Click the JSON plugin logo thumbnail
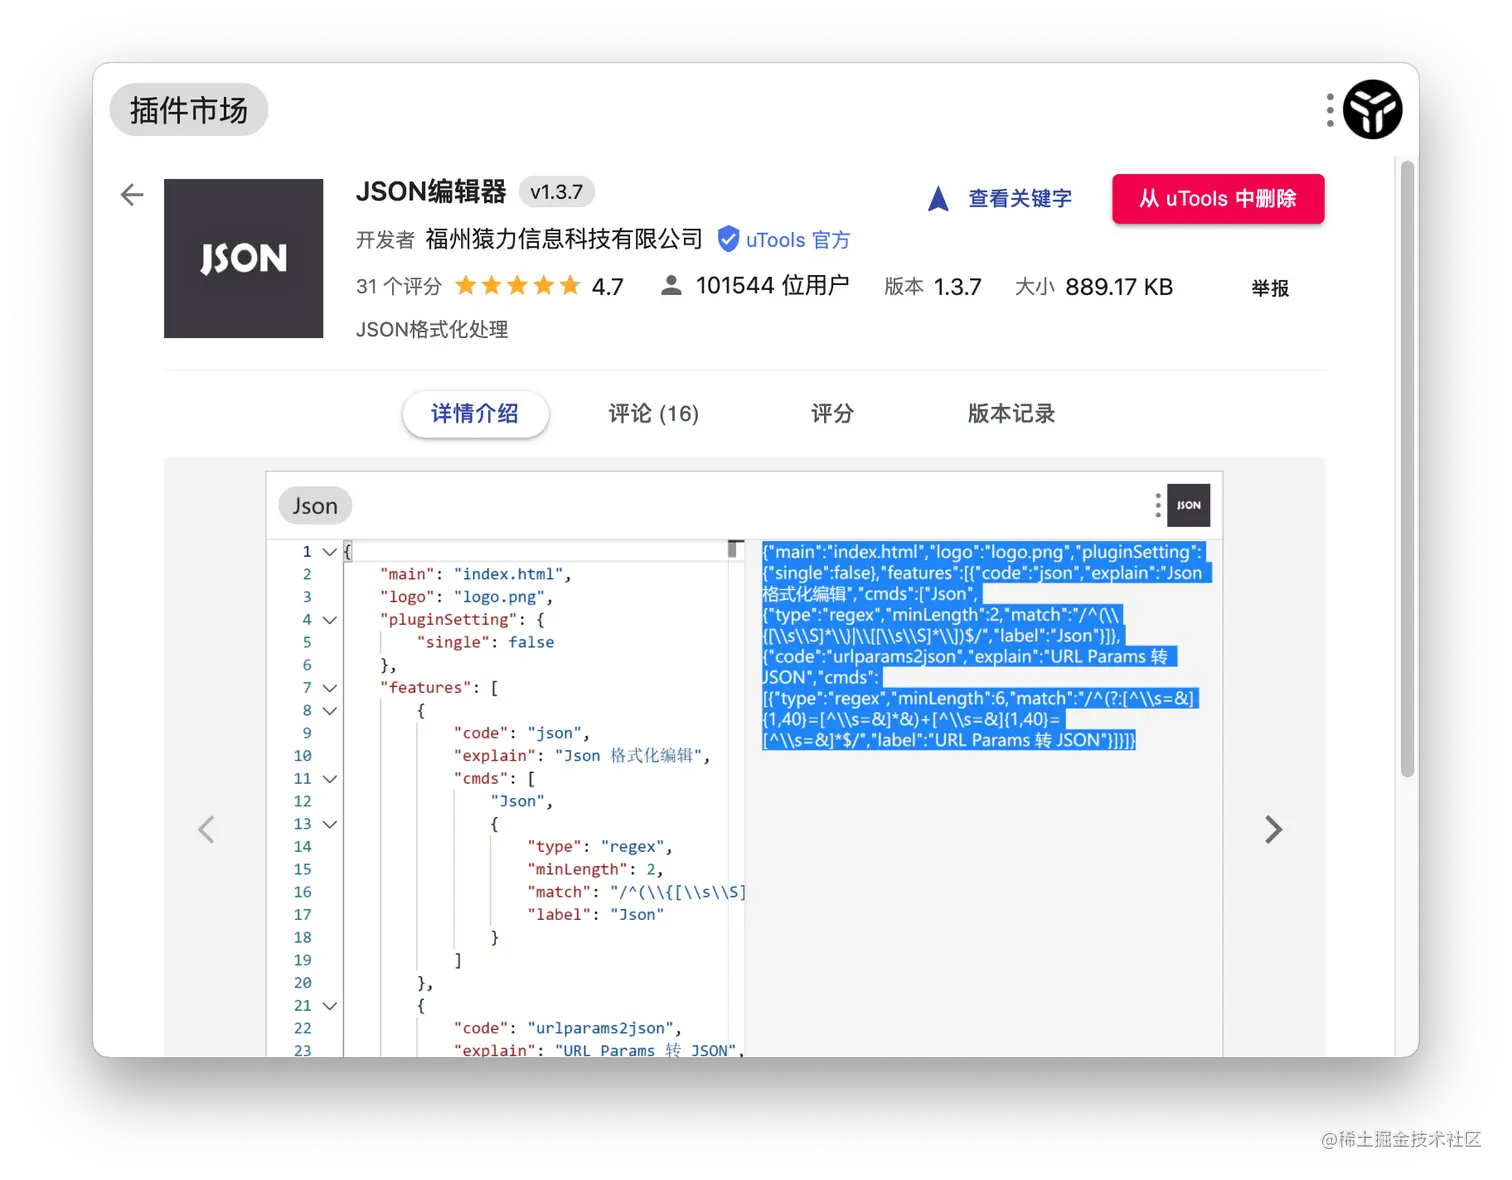Image resolution: width=1512 pixels, height=1180 pixels. click(243, 258)
